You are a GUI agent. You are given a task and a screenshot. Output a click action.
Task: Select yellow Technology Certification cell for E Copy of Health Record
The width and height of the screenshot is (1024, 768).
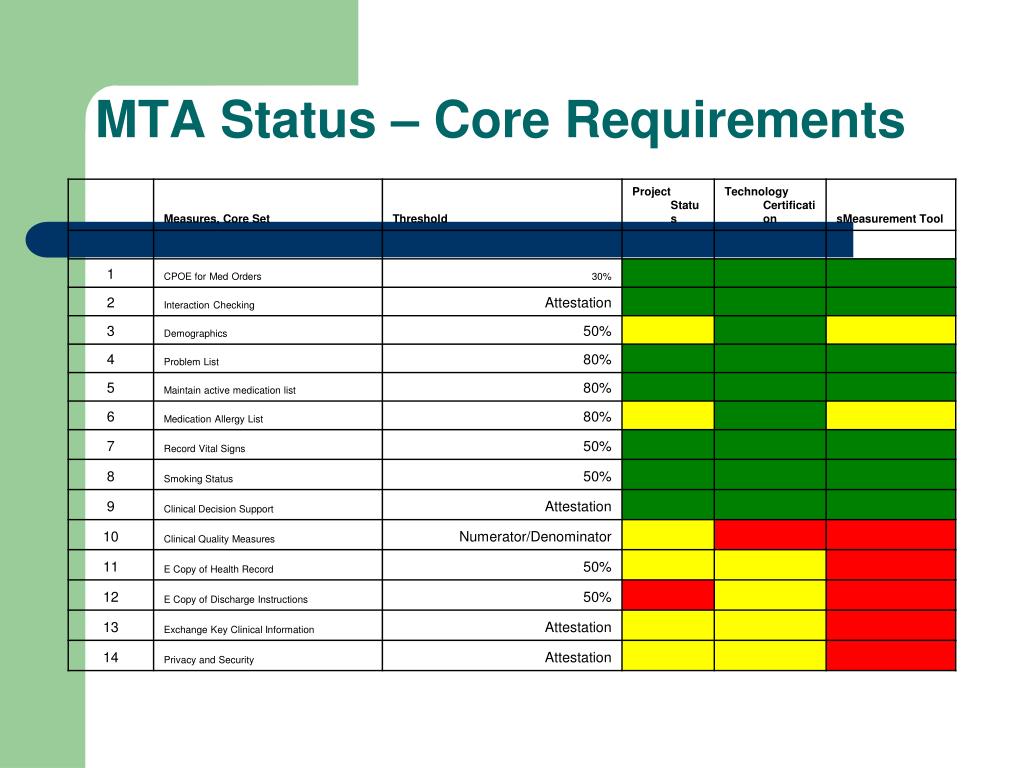click(770, 566)
